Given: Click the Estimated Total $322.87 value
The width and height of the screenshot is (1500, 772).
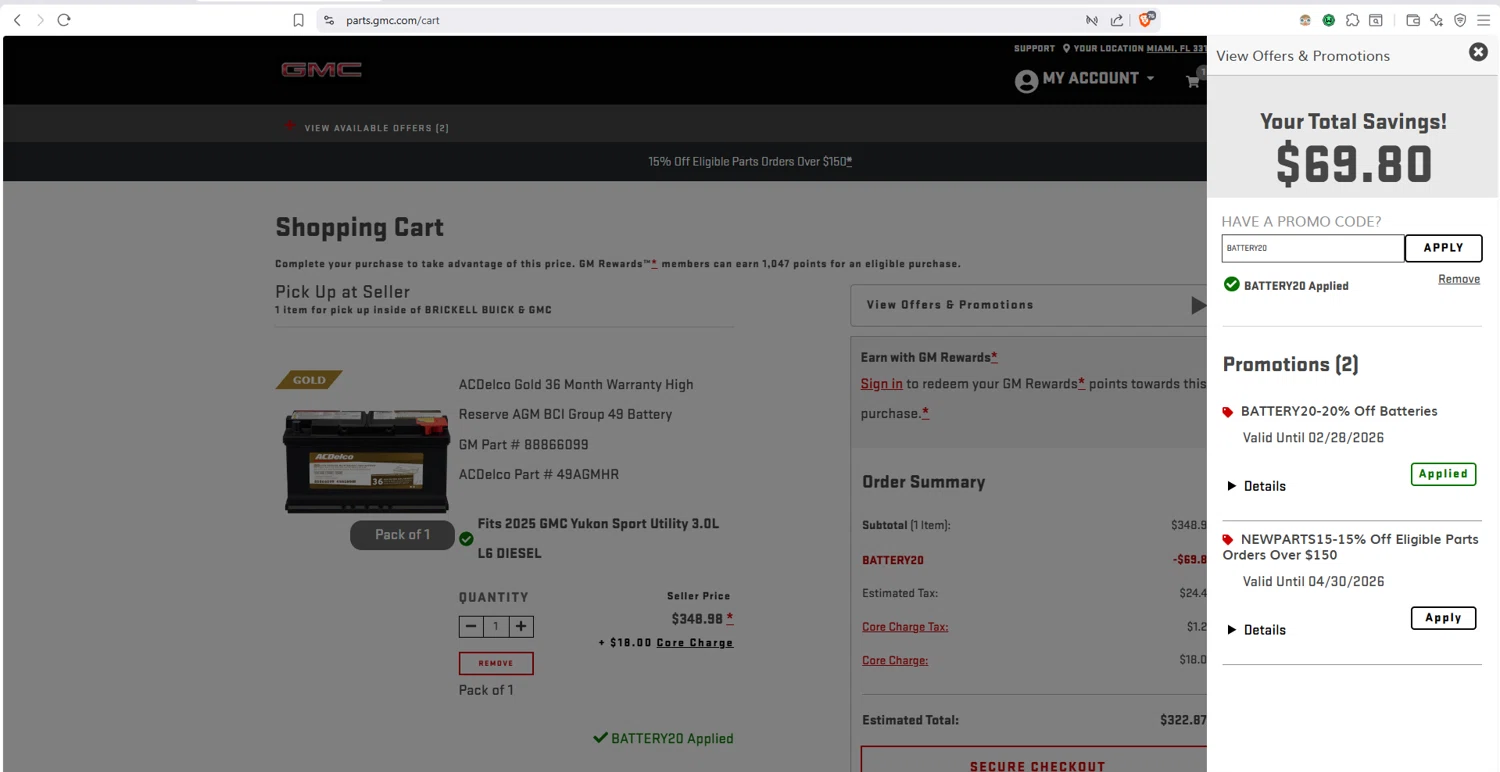Looking at the screenshot, I should pos(1183,720).
